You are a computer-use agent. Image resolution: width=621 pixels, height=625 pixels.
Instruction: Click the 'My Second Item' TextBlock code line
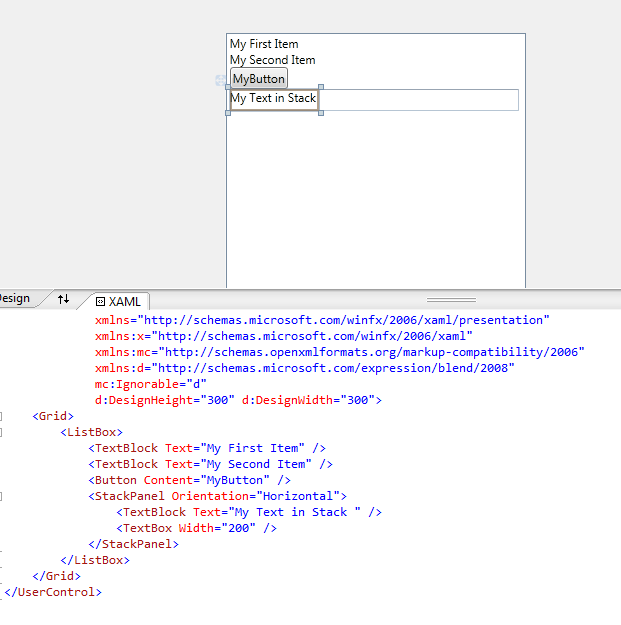[x=210, y=464]
